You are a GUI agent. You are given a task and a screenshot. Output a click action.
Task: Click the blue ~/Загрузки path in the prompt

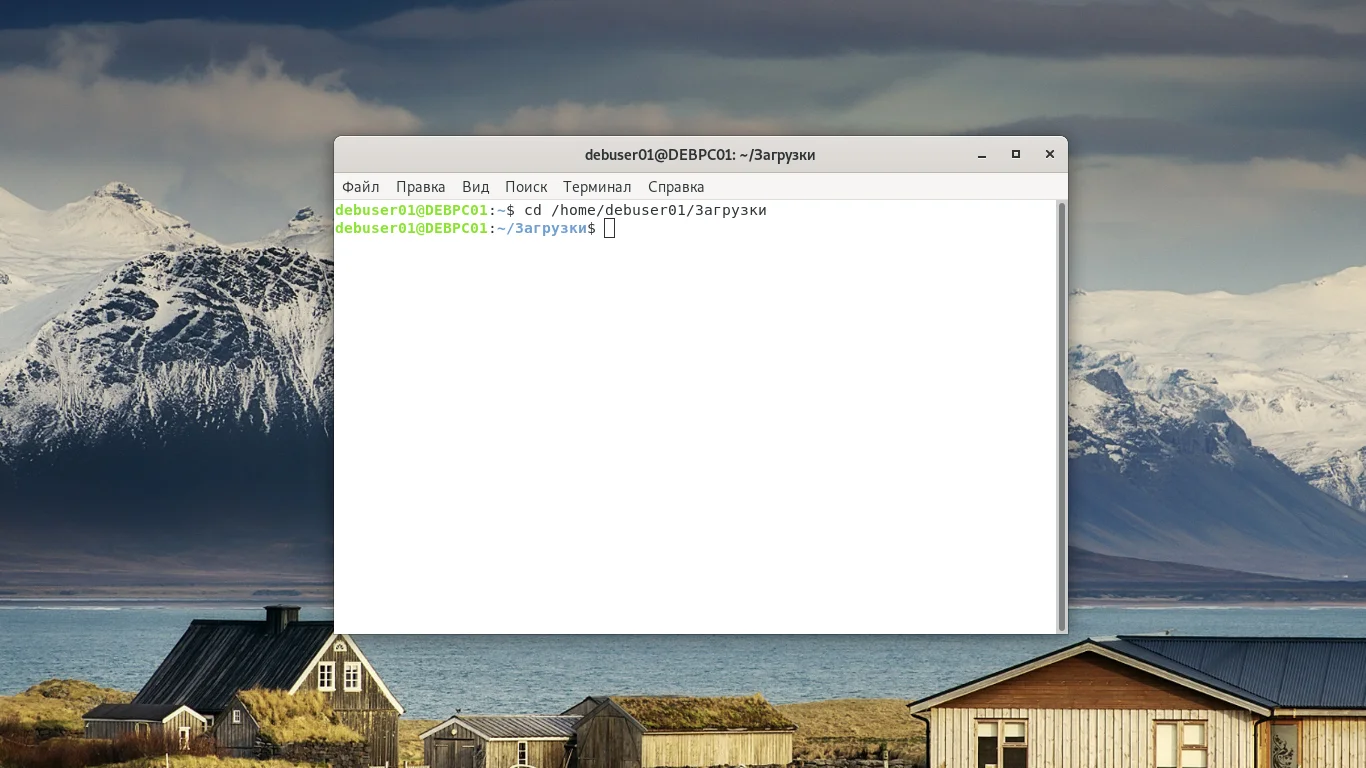pyautogui.click(x=542, y=229)
